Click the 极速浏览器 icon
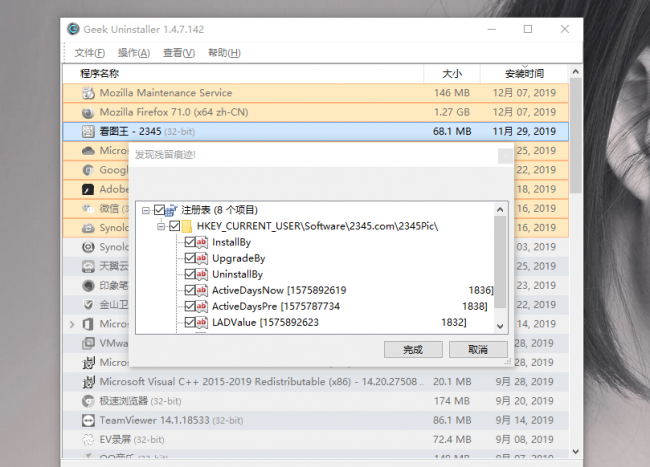 88,401
